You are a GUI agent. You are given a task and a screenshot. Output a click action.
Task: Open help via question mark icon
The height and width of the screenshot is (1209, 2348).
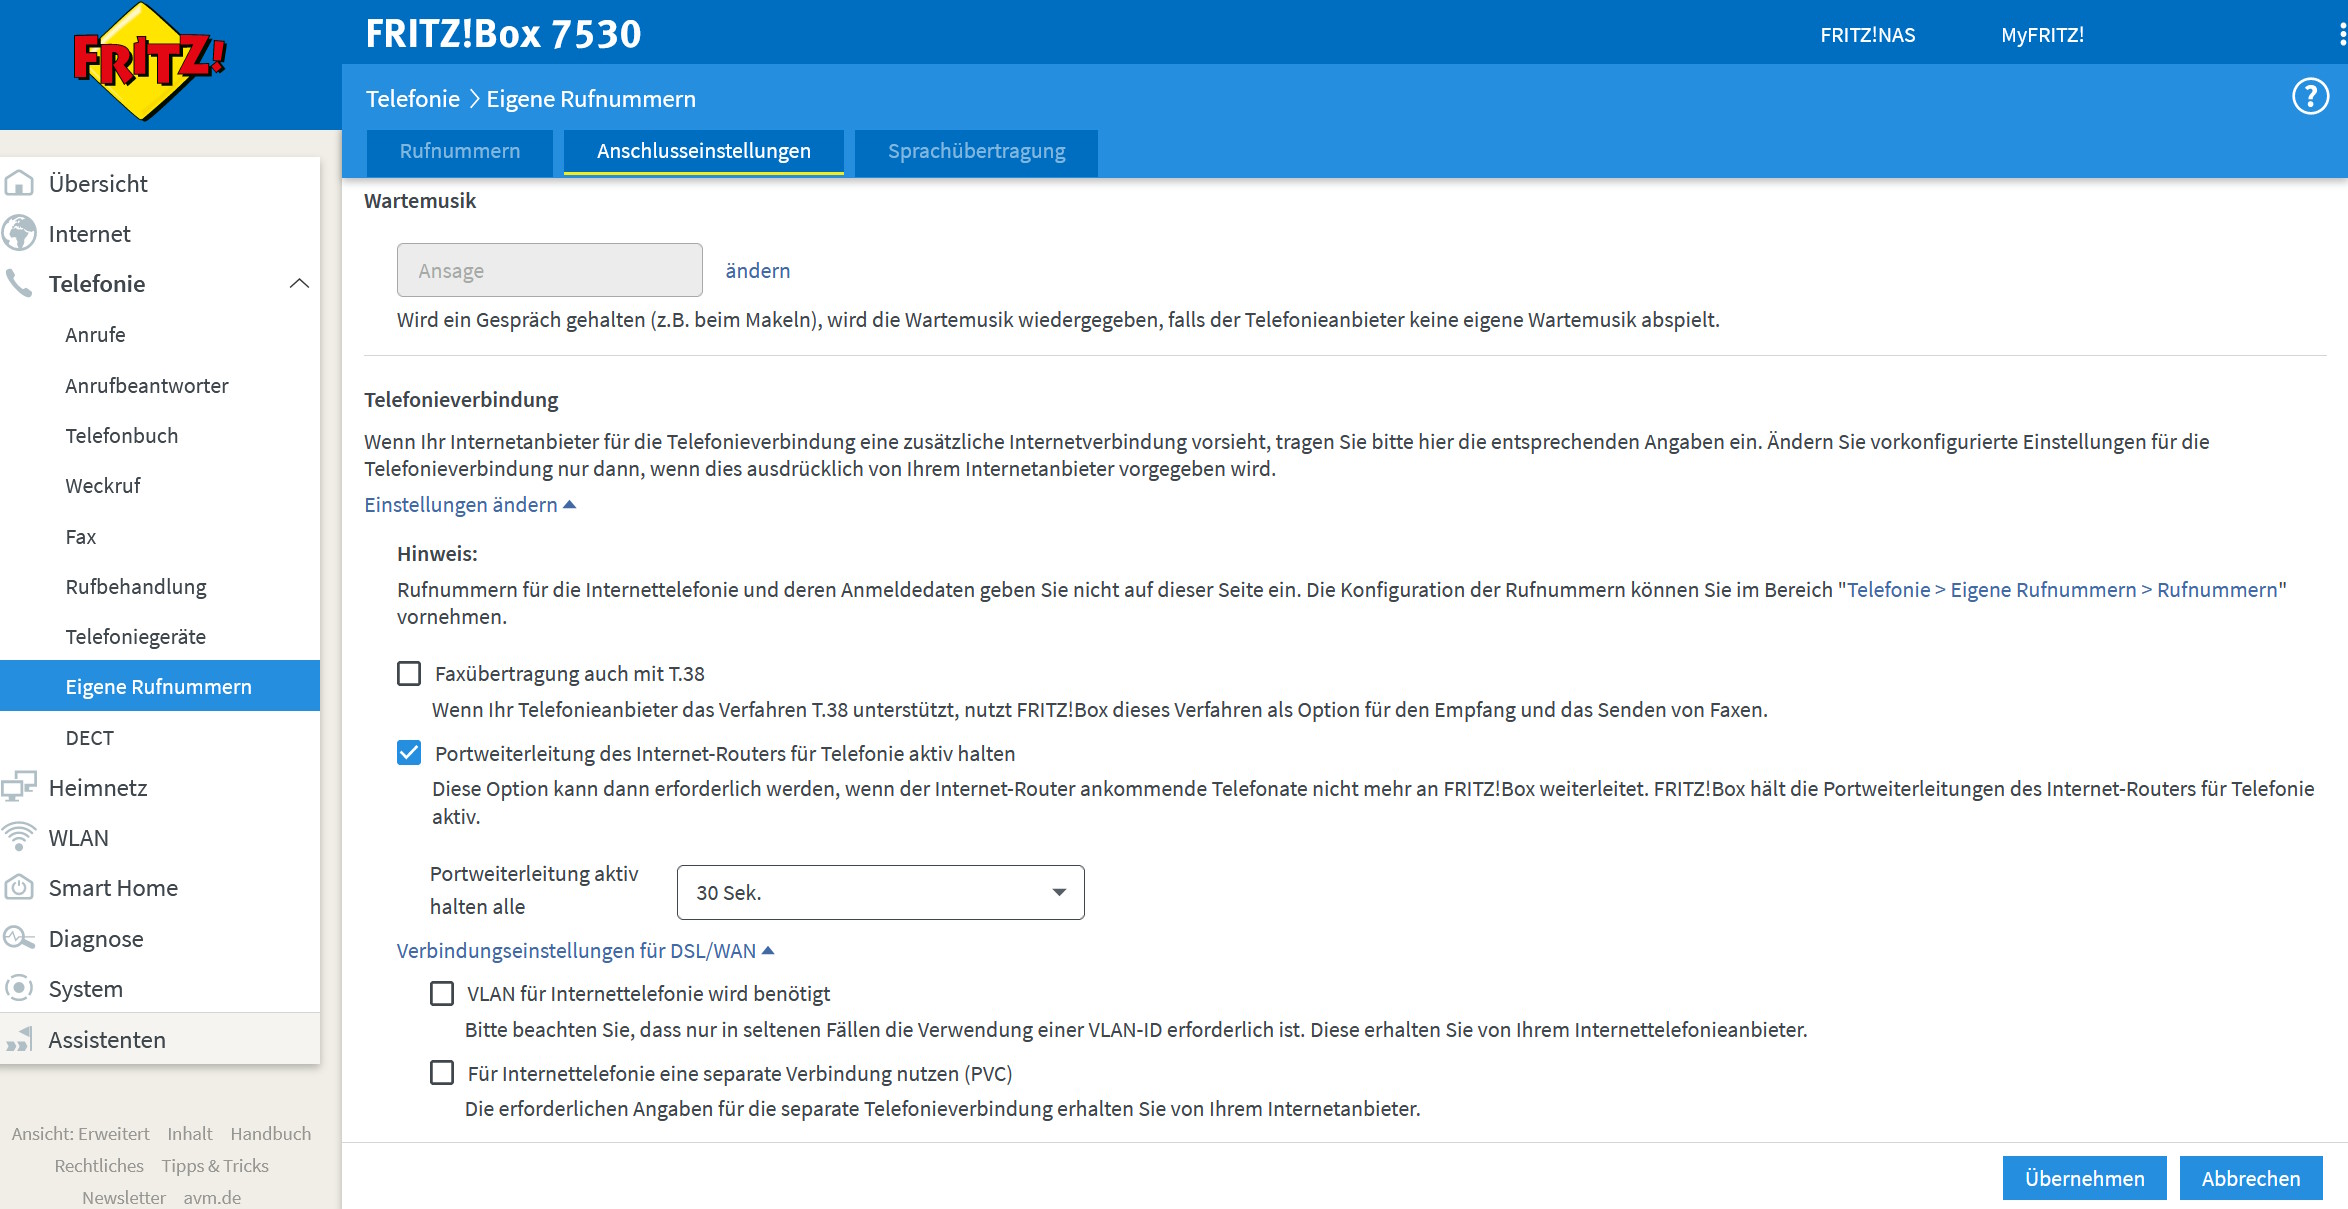point(2310,97)
